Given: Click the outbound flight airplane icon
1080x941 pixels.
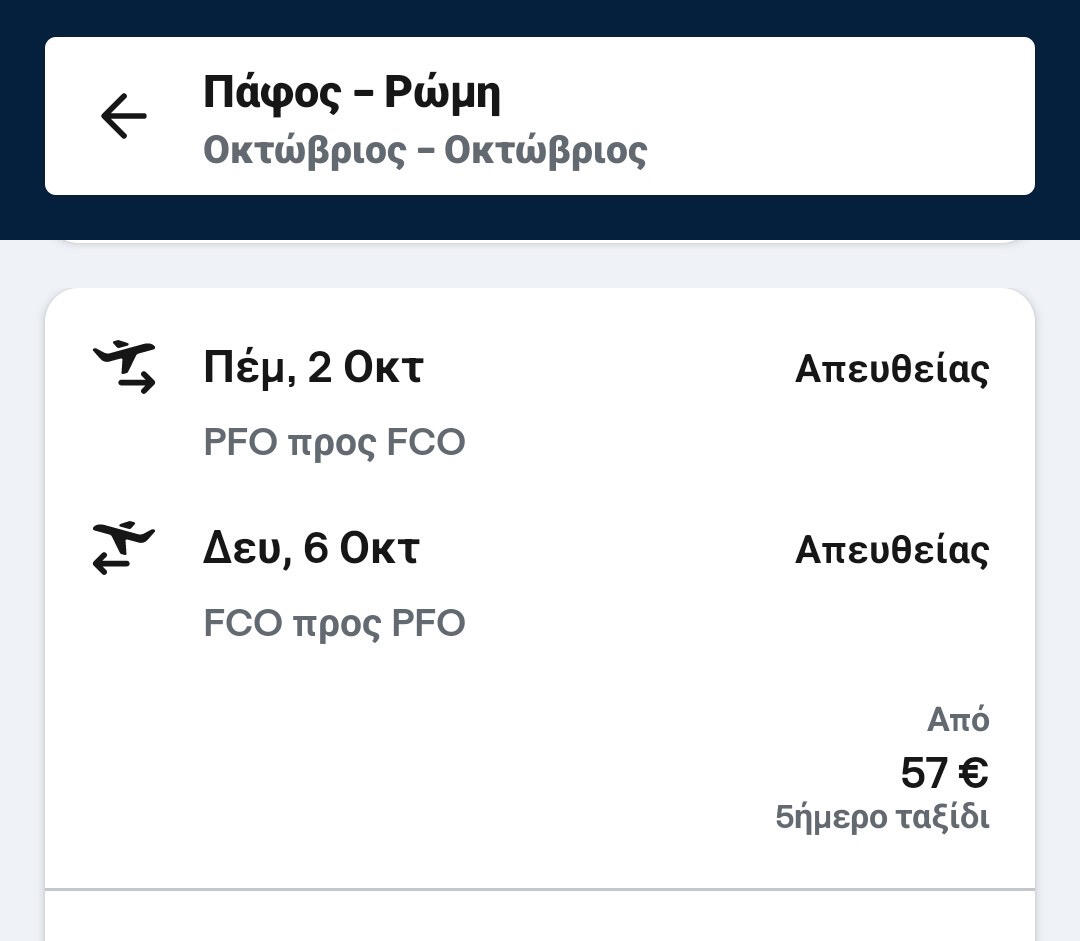Looking at the screenshot, I should tap(125, 367).
